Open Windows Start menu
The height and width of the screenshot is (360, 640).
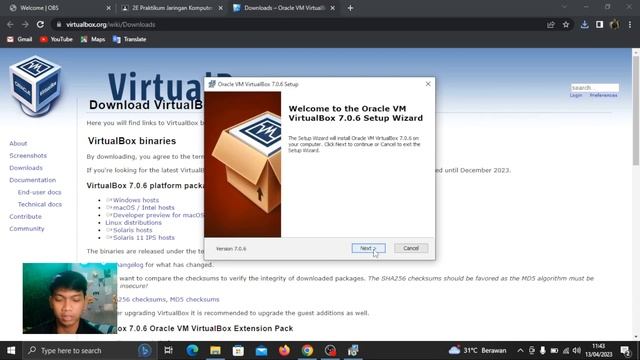(11, 350)
